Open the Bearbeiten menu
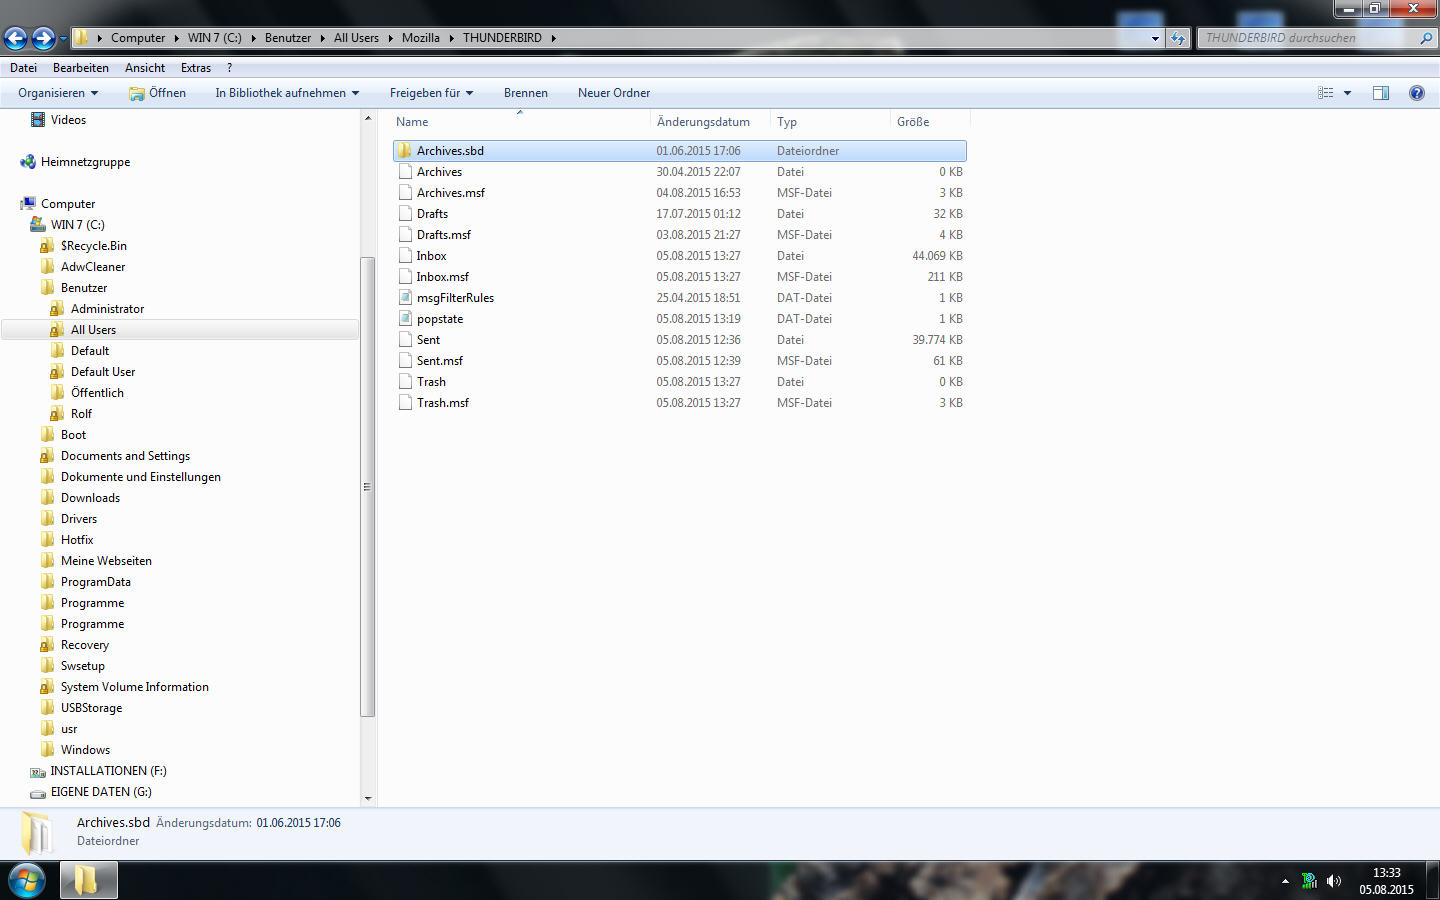 [81, 68]
